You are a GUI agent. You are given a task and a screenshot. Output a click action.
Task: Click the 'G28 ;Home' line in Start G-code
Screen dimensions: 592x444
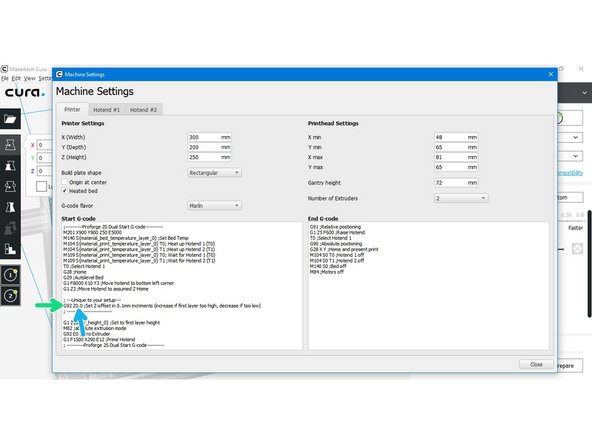click(x=75, y=272)
